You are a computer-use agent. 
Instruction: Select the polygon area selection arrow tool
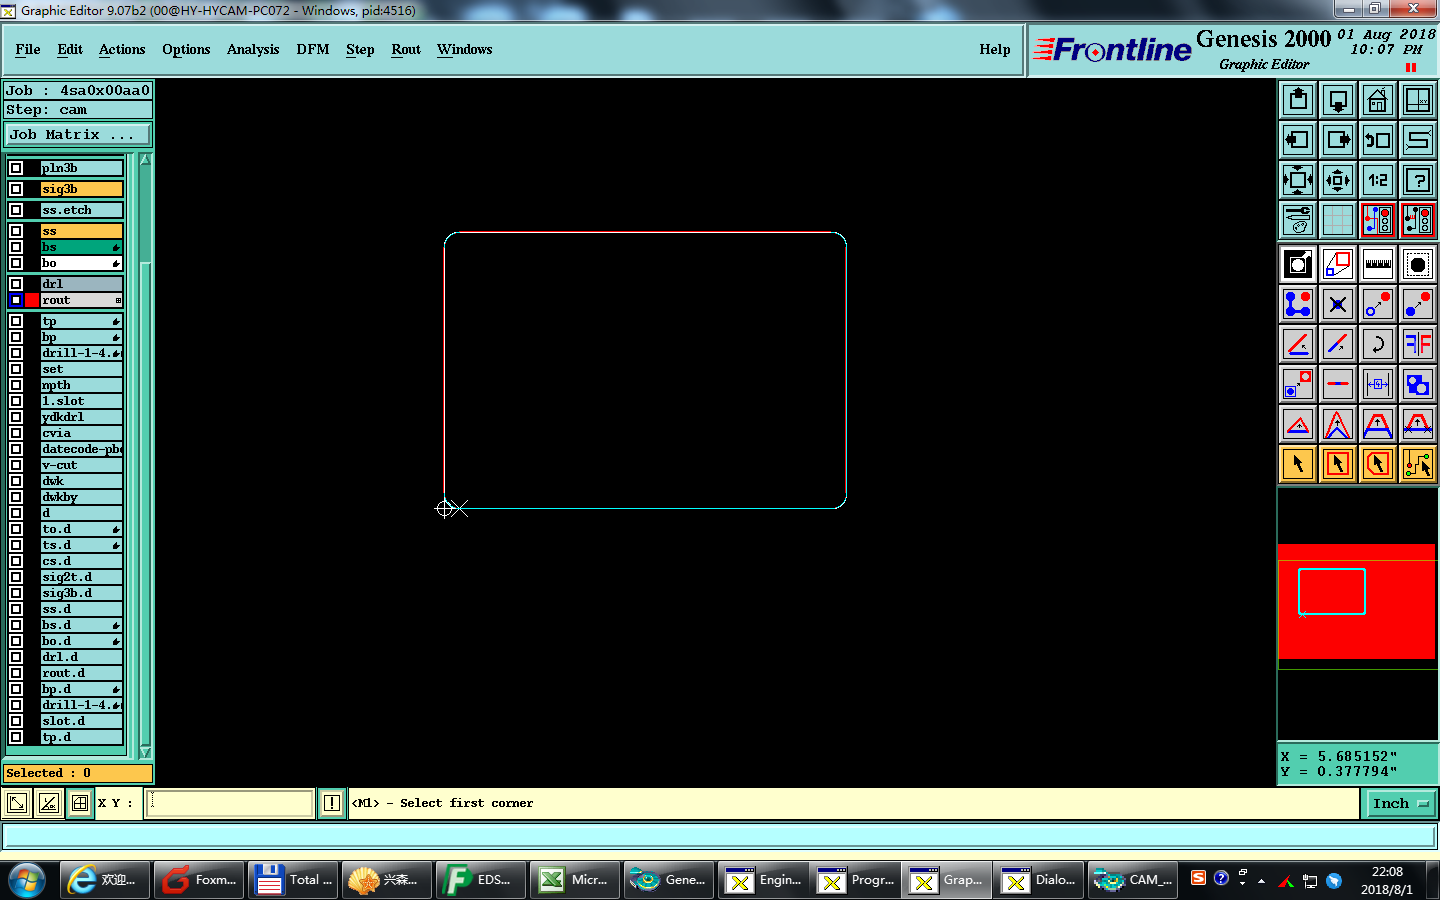(1378, 464)
